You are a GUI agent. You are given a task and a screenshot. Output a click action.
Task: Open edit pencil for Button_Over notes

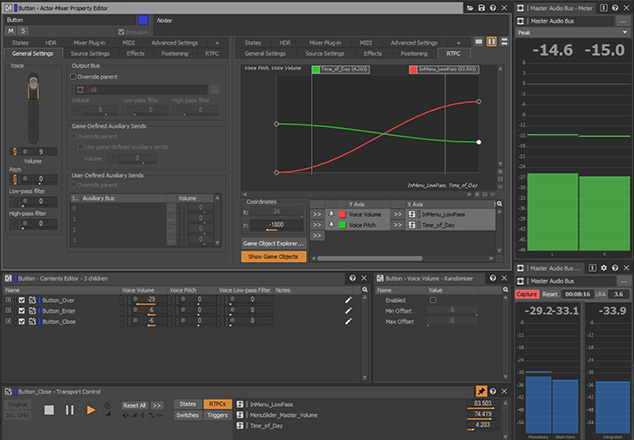point(349,299)
